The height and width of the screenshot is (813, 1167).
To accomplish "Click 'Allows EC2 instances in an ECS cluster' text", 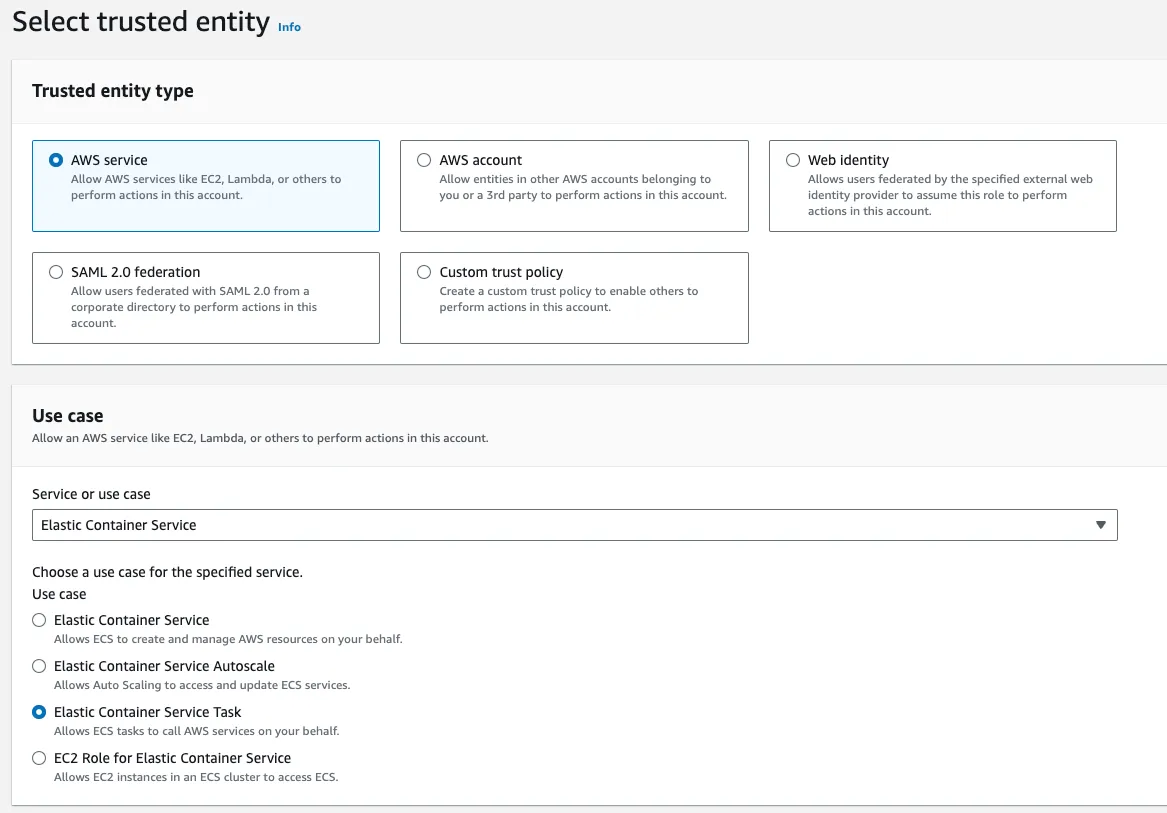I will point(196,777).
